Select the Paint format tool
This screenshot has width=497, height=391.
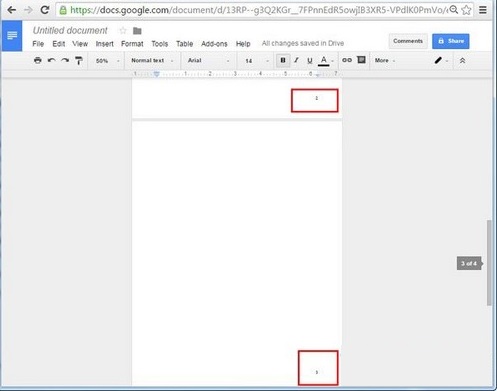pyautogui.click(x=79, y=60)
